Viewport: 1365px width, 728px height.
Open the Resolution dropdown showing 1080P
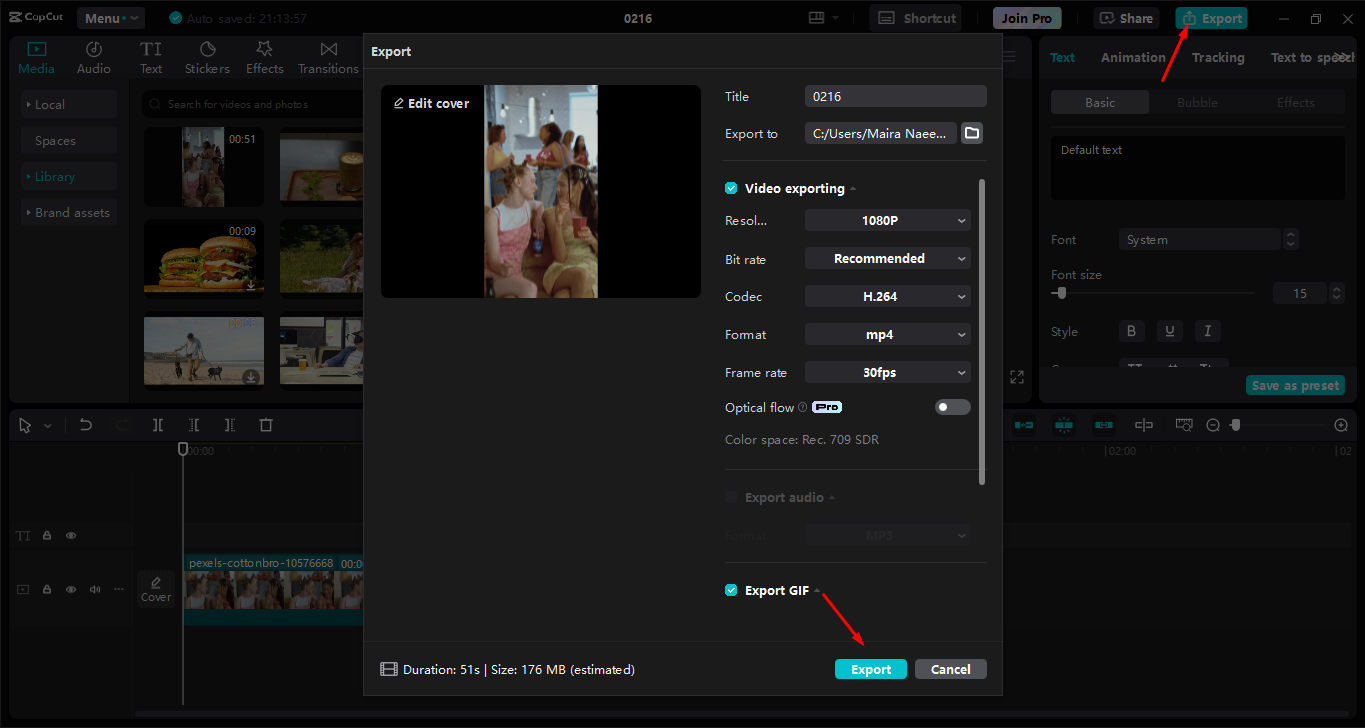[887, 219]
